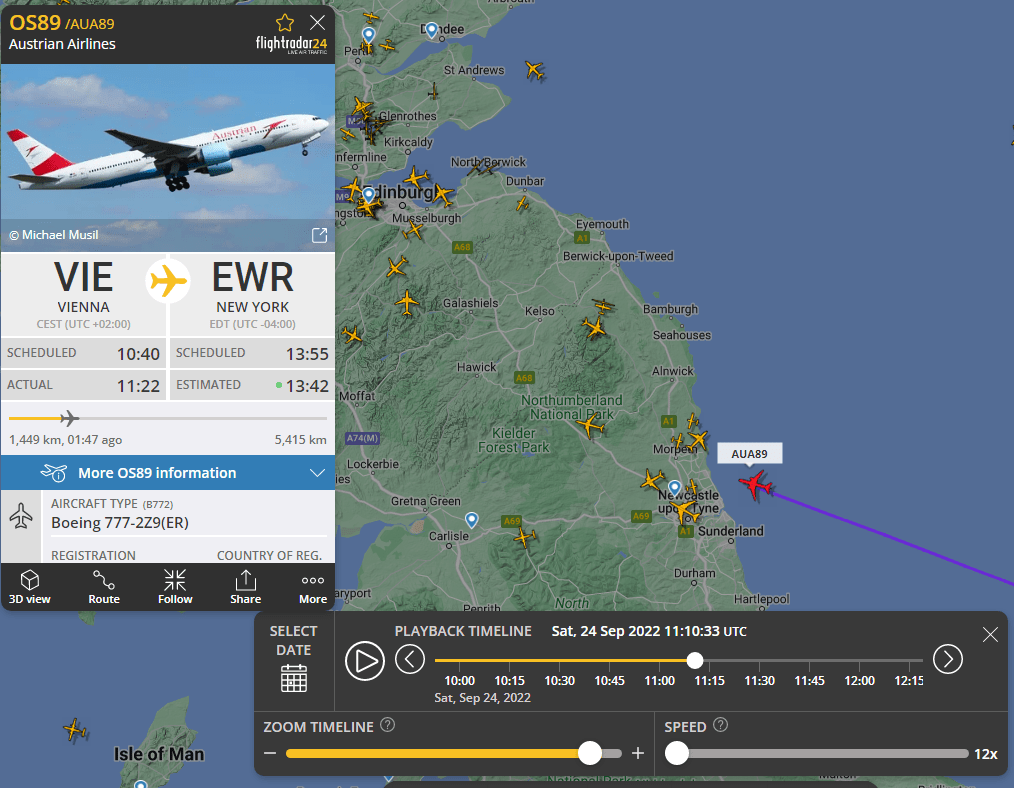Increase timeline zoom with the plus button
The image size is (1014, 788).
(638, 753)
